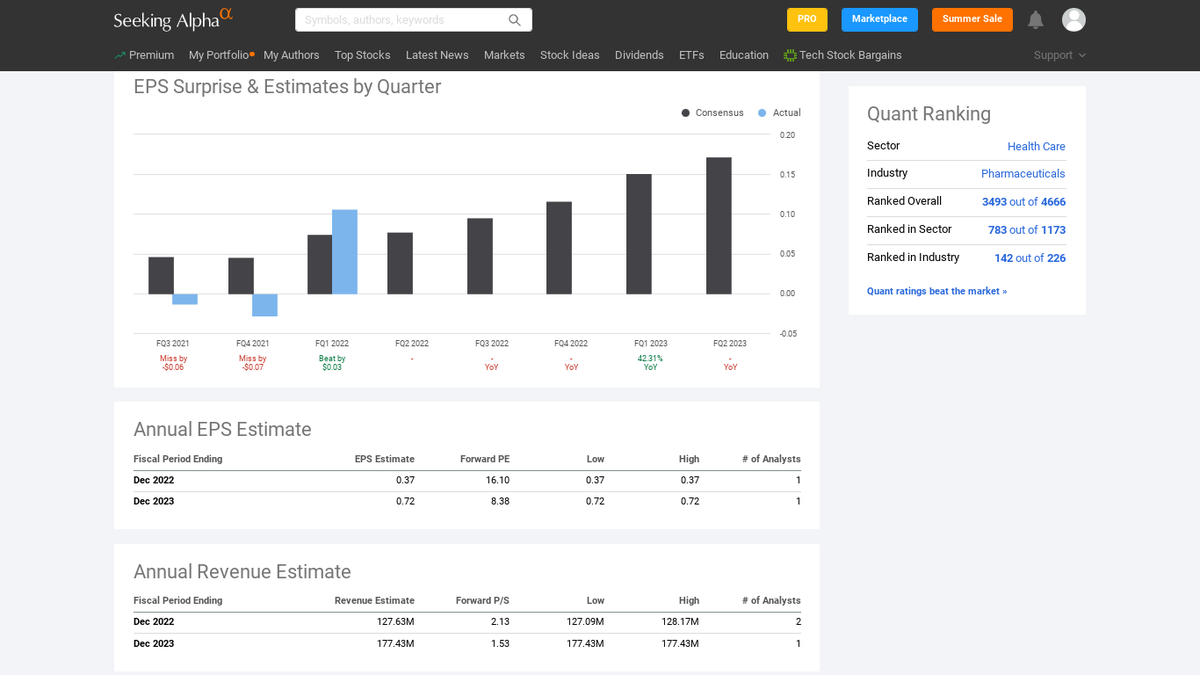Open My Authors menu

tap(291, 55)
